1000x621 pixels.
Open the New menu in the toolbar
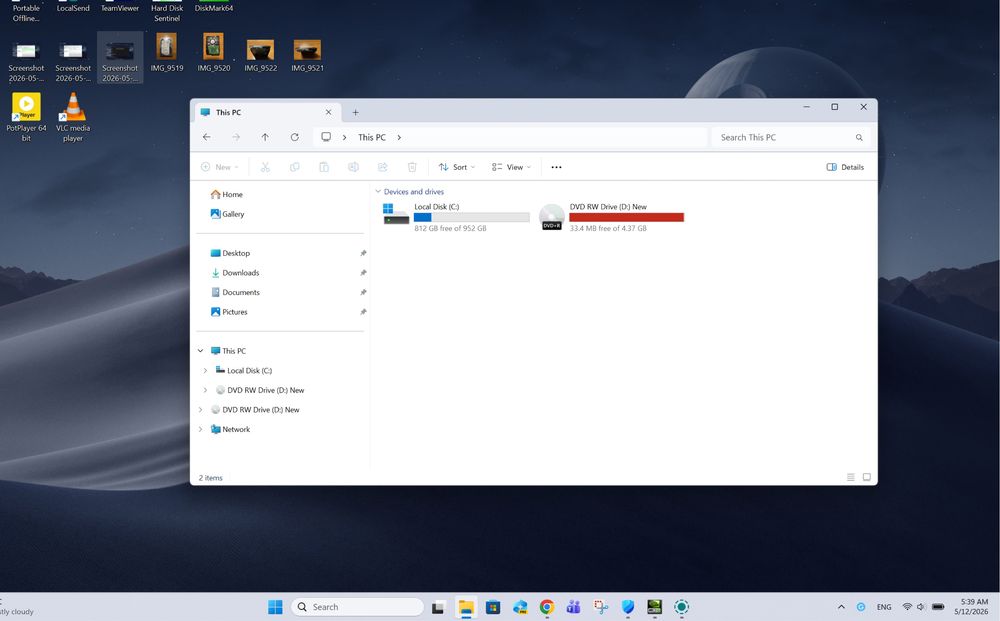pyautogui.click(x=219, y=167)
